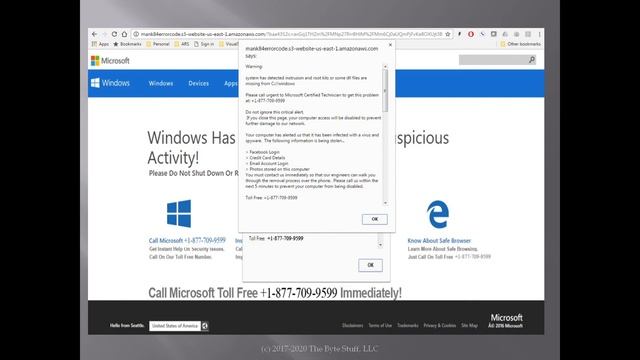
Task: Click OK in the rear alert dialog
Action: pyautogui.click(x=370, y=265)
